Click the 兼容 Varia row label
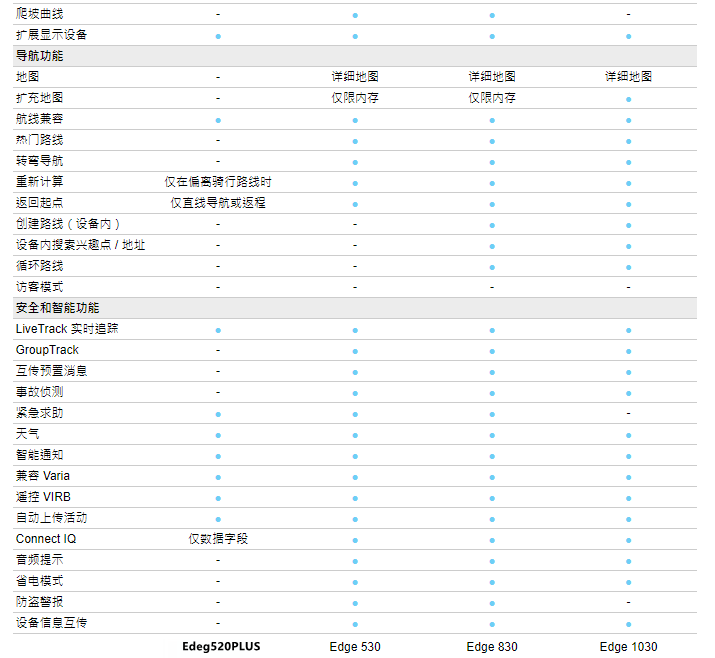Viewport: 715px width, 658px height. (43, 476)
